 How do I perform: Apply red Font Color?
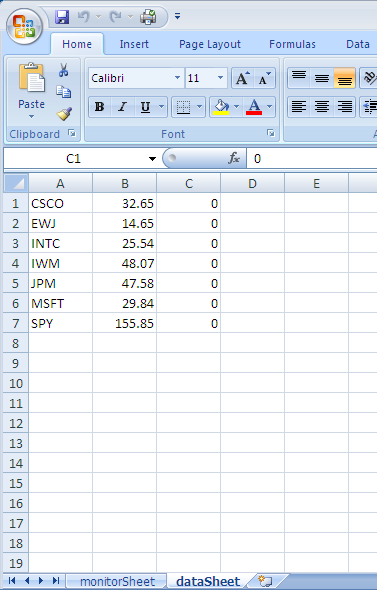click(x=254, y=107)
